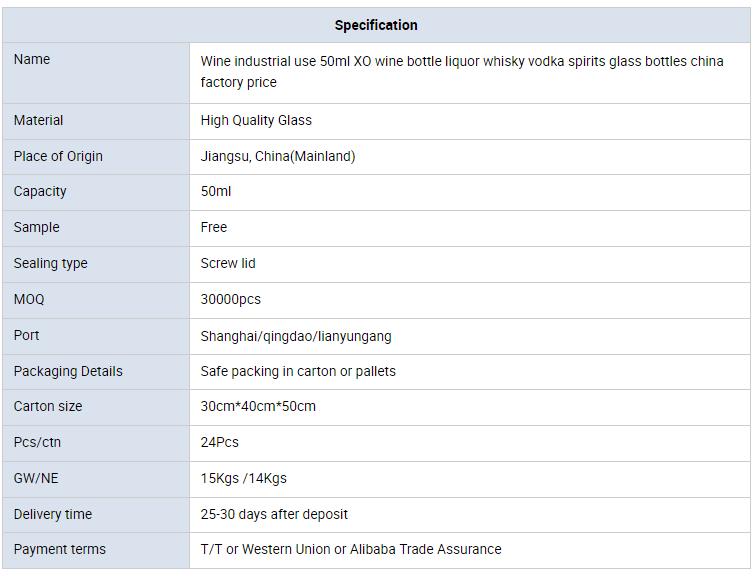This screenshot has width=754, height=576.
Task: Select the Material row label
Action: click(38, 120)
